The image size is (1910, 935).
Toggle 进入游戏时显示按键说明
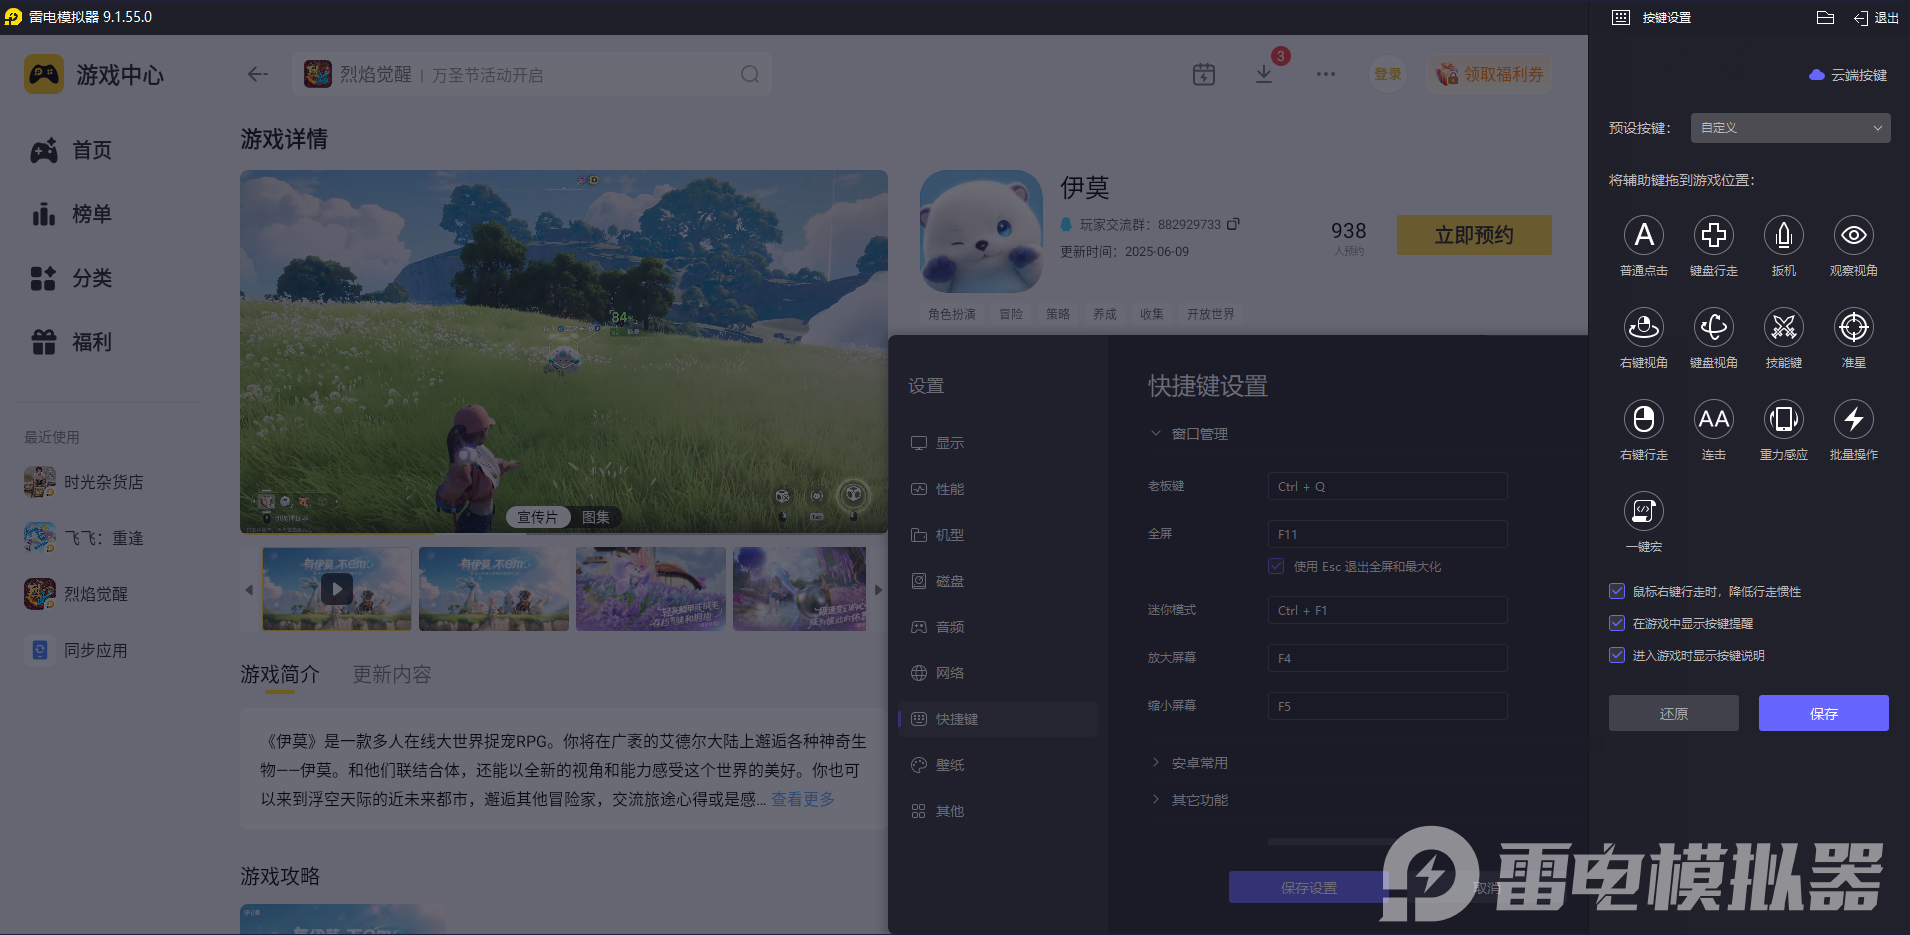click(x=1617, y=655)
